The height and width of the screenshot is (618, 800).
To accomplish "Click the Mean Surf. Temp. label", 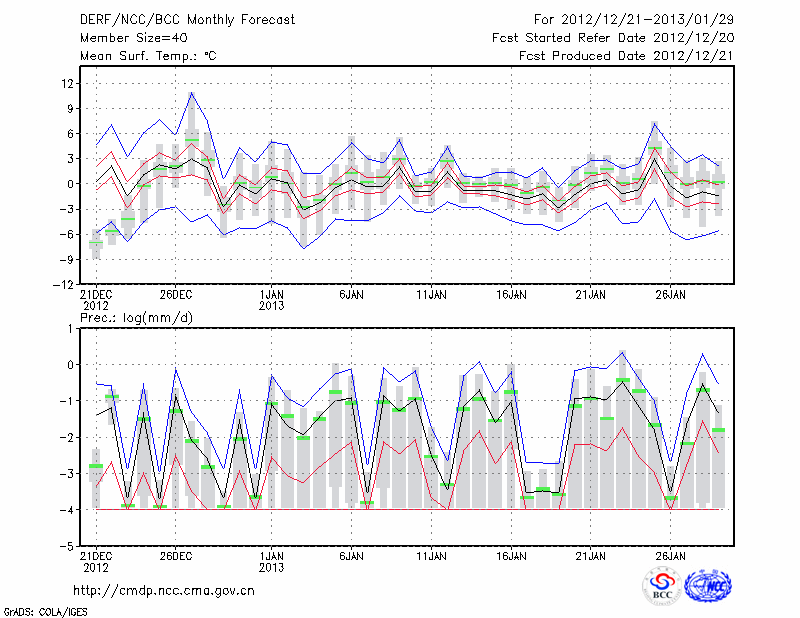I will (x=148, y=56).
